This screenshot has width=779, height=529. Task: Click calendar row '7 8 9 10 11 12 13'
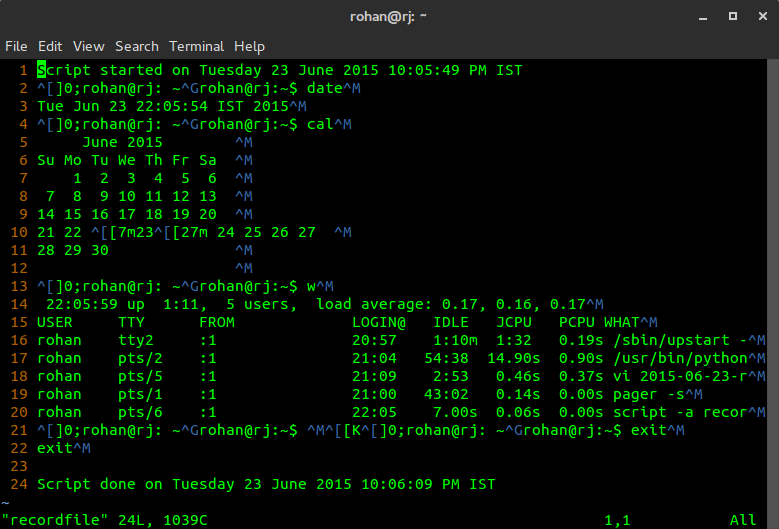tap(132, 196)
